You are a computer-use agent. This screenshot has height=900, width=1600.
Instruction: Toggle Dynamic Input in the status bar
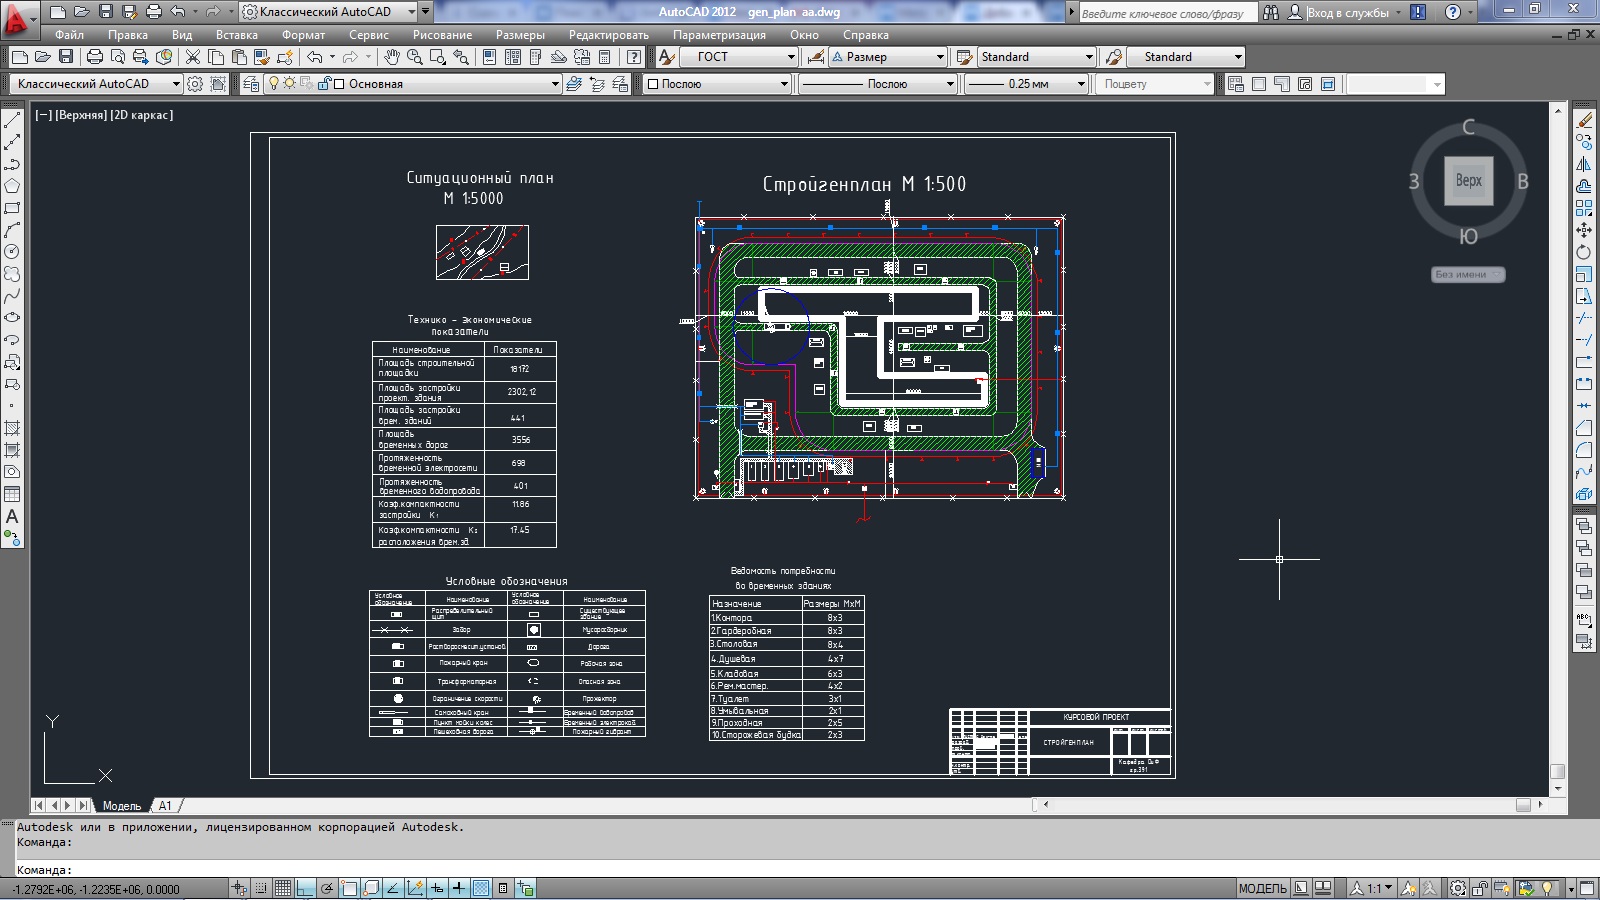[437, 888]
